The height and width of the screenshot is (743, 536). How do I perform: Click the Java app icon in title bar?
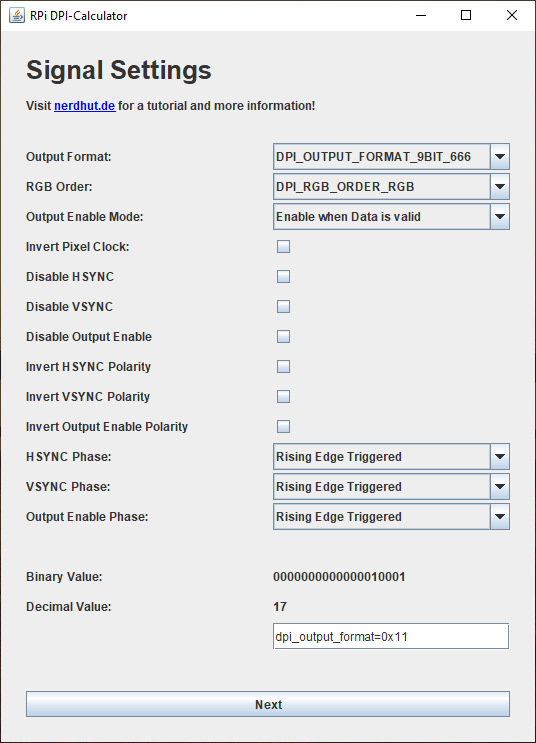pos(17,15)
